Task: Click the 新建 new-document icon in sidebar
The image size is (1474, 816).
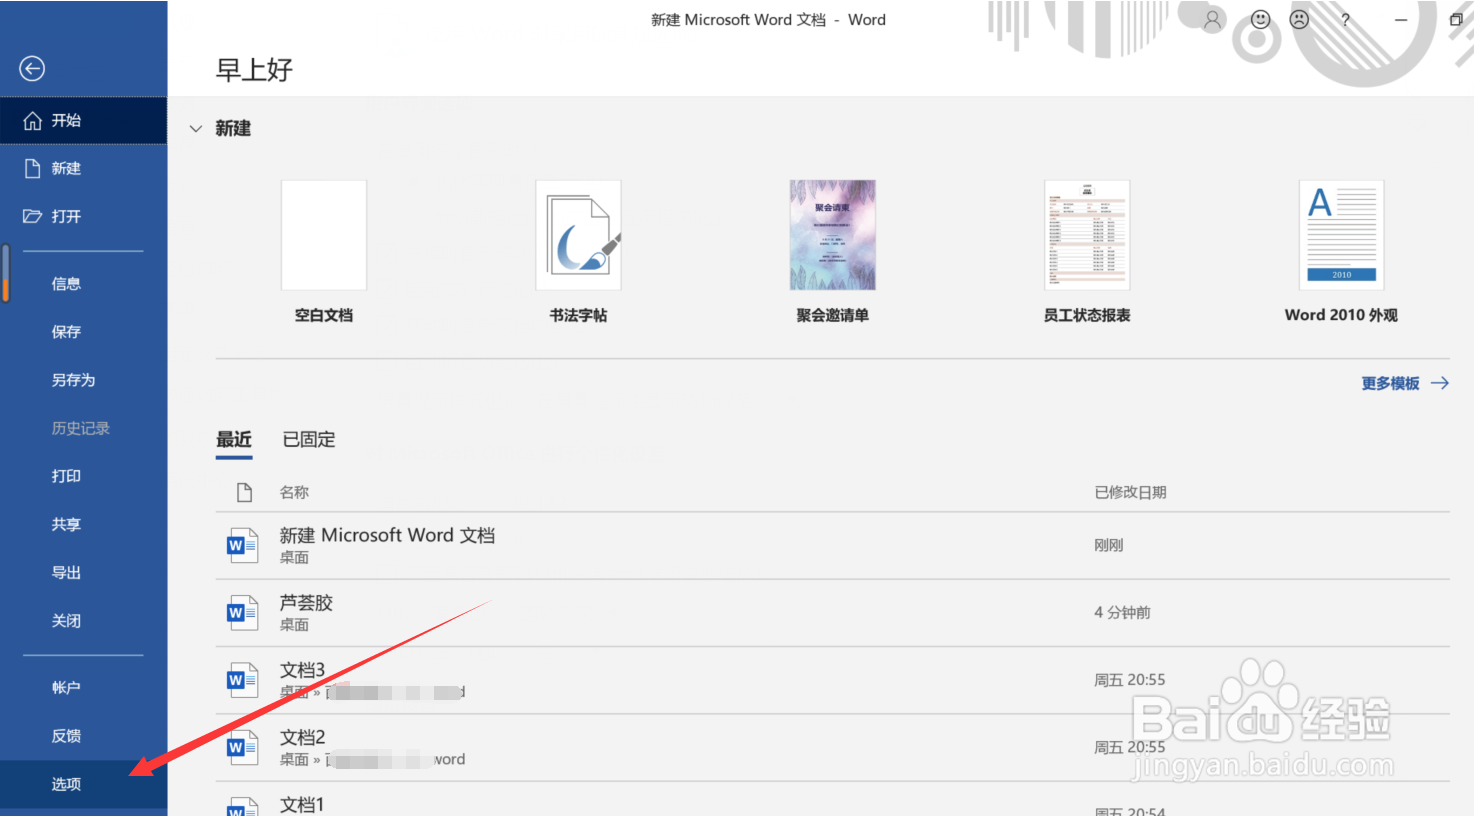Action: point(31,168)
